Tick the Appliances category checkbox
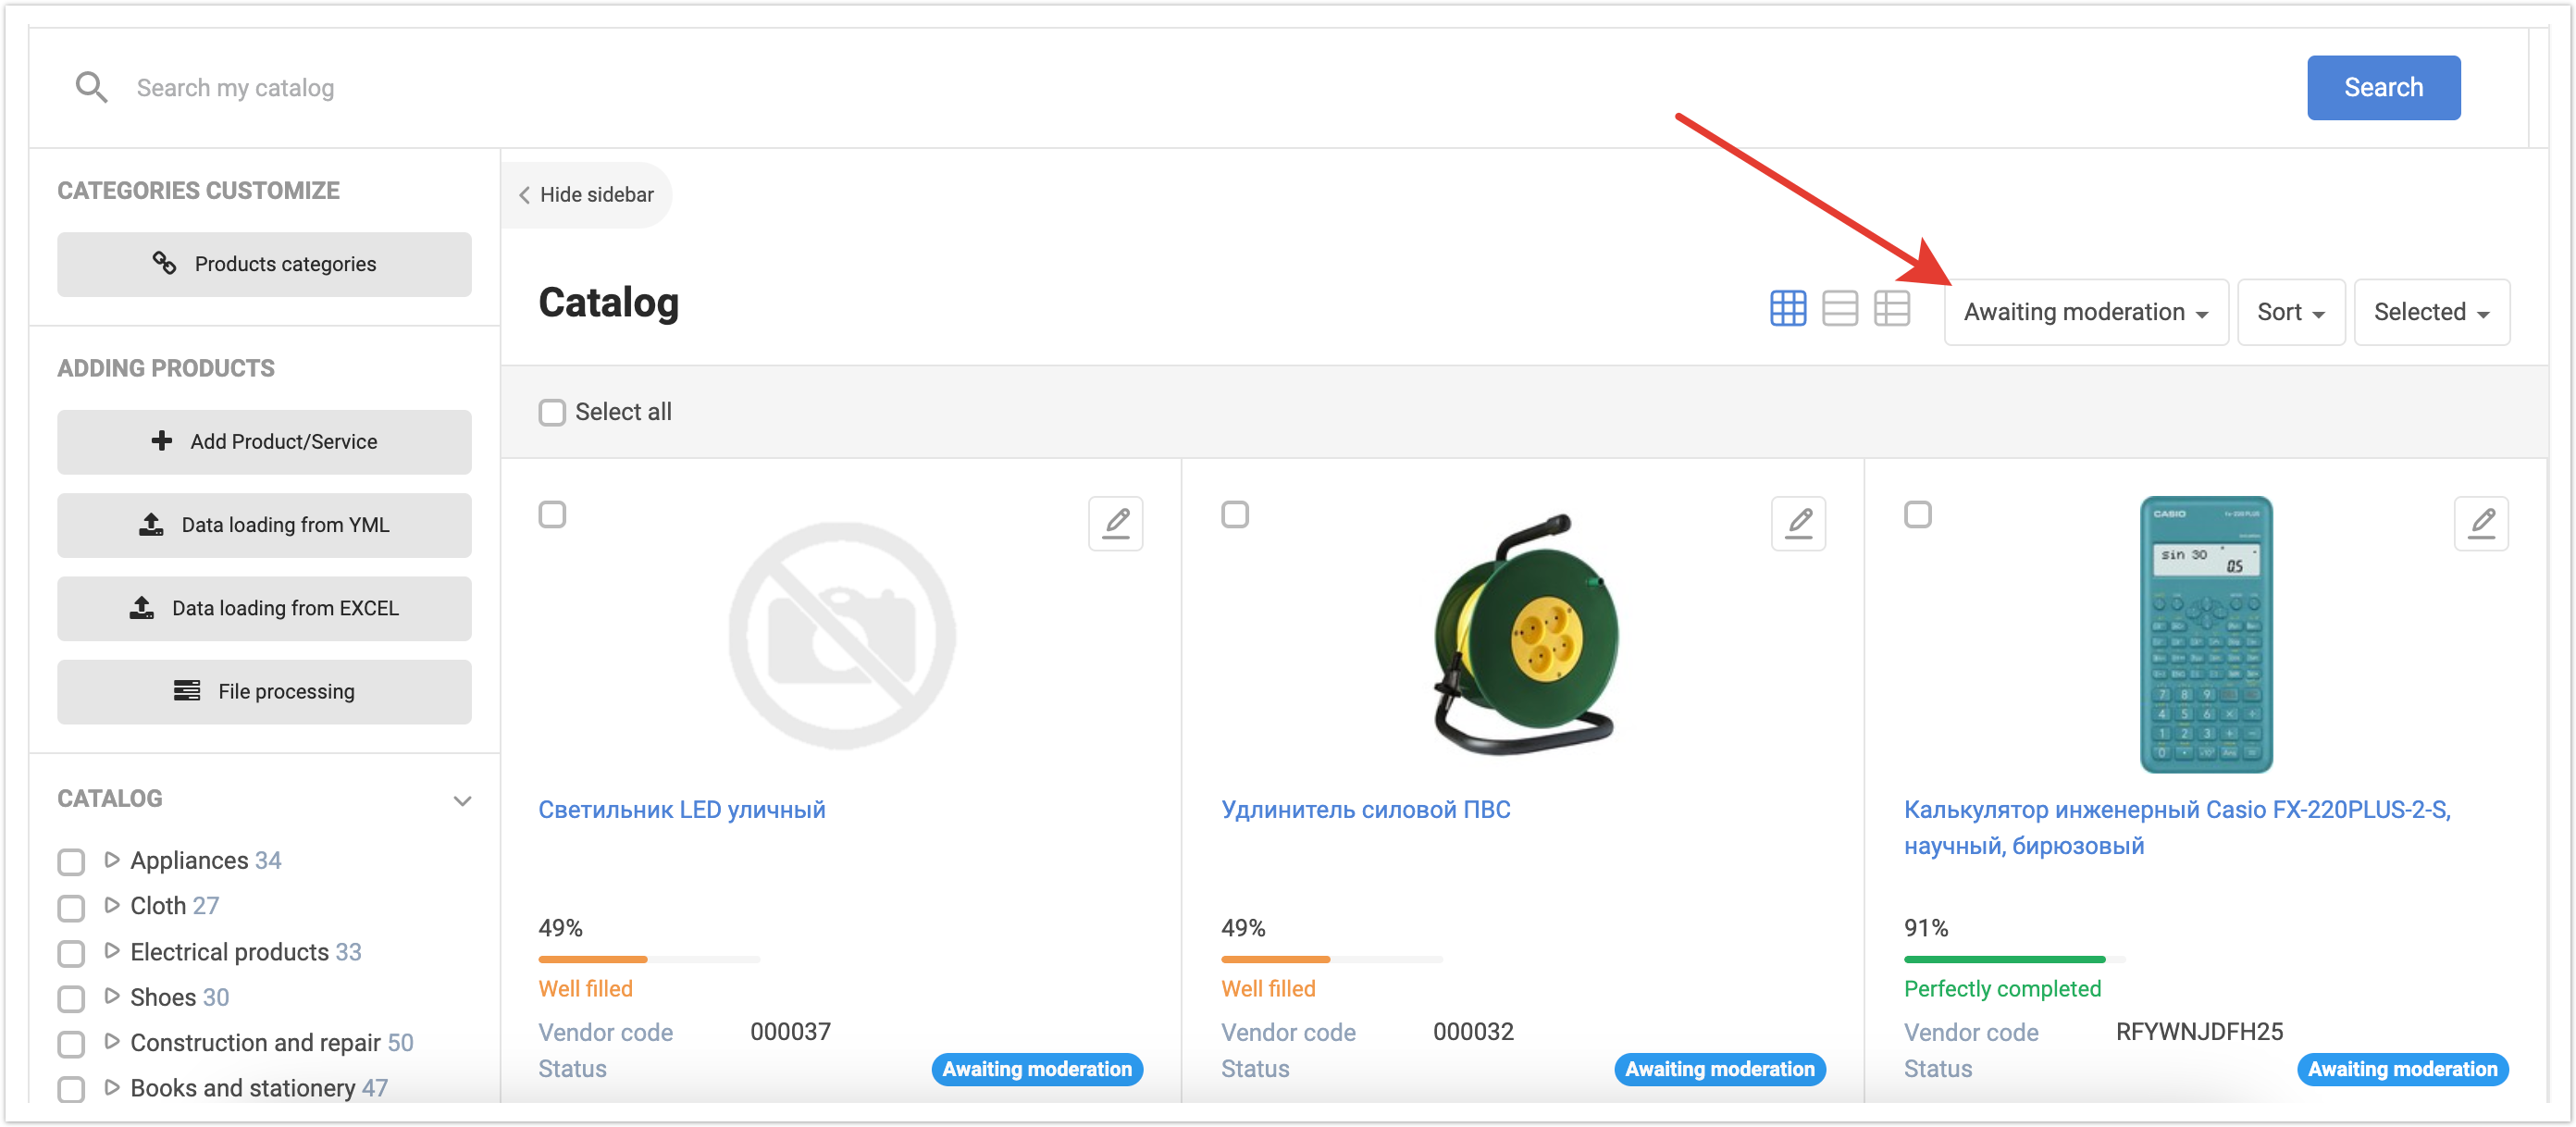 click(71, 861)
